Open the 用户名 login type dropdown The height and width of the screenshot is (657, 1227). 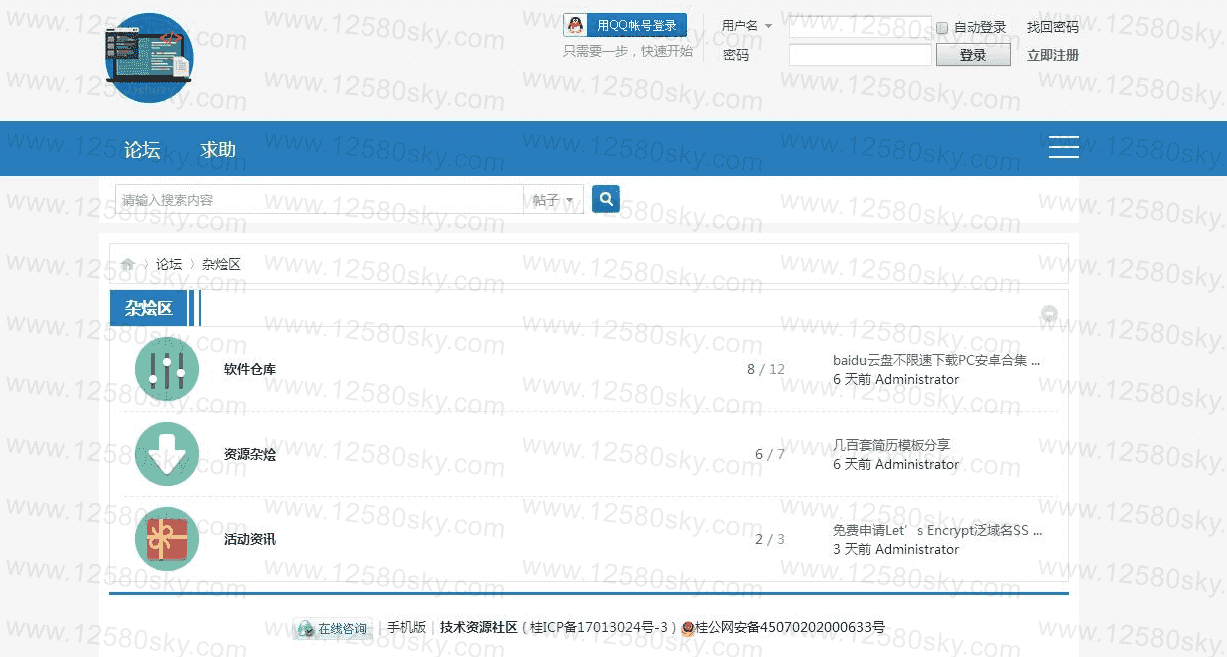[x=747, y=27]
